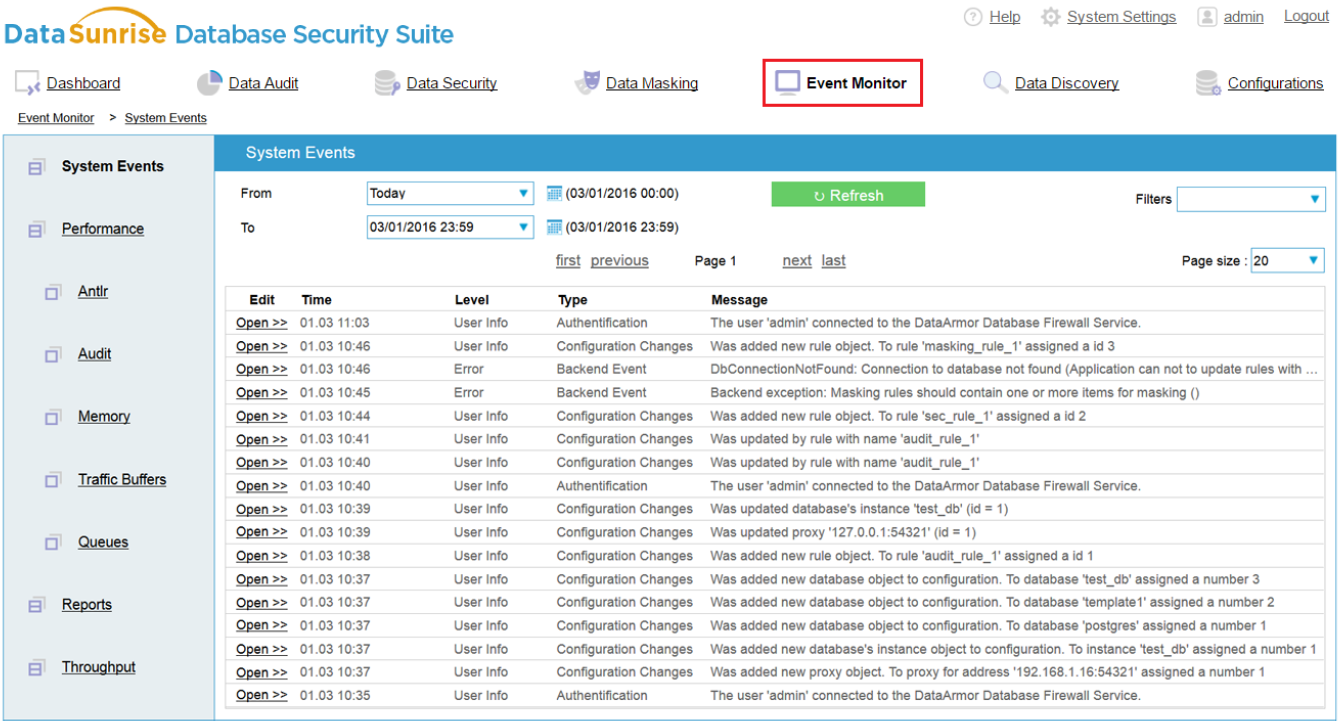Open the Help link
The image size is (1340, 724).
point(1005,17)
